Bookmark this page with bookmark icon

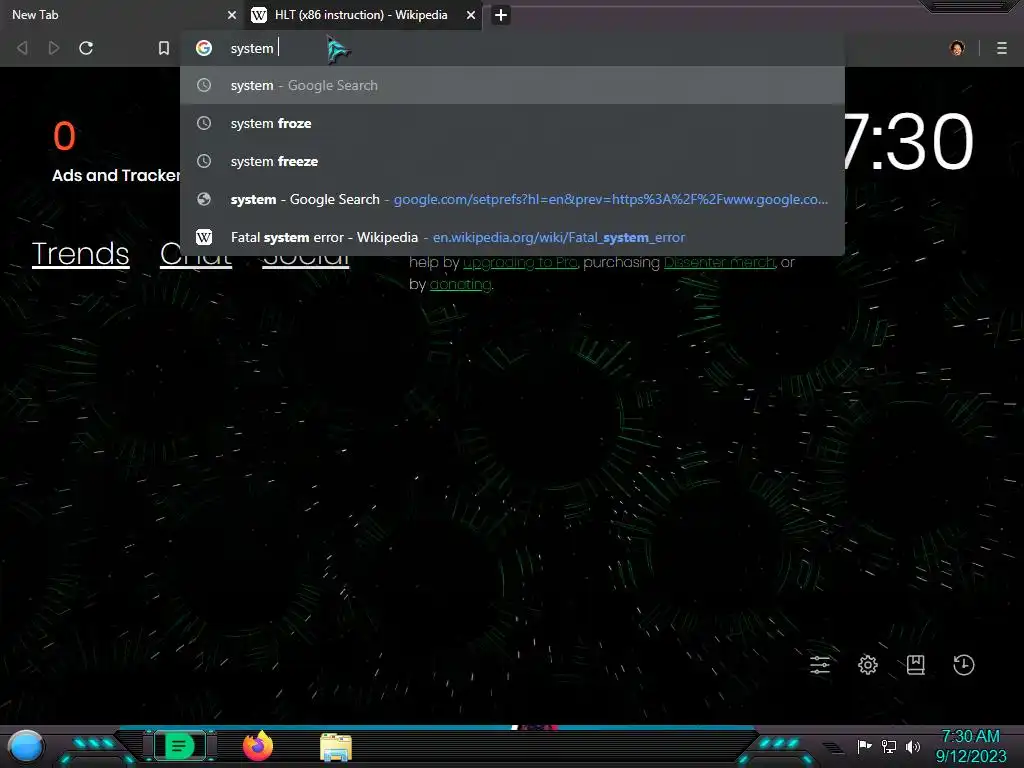point(164,48)
